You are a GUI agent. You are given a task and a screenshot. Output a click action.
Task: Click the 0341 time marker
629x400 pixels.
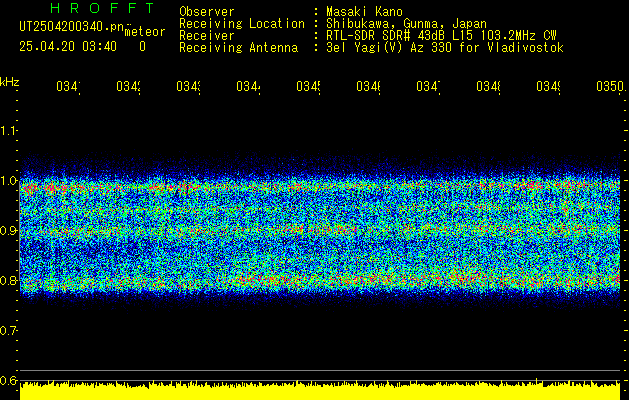click(x=68, y=86)
